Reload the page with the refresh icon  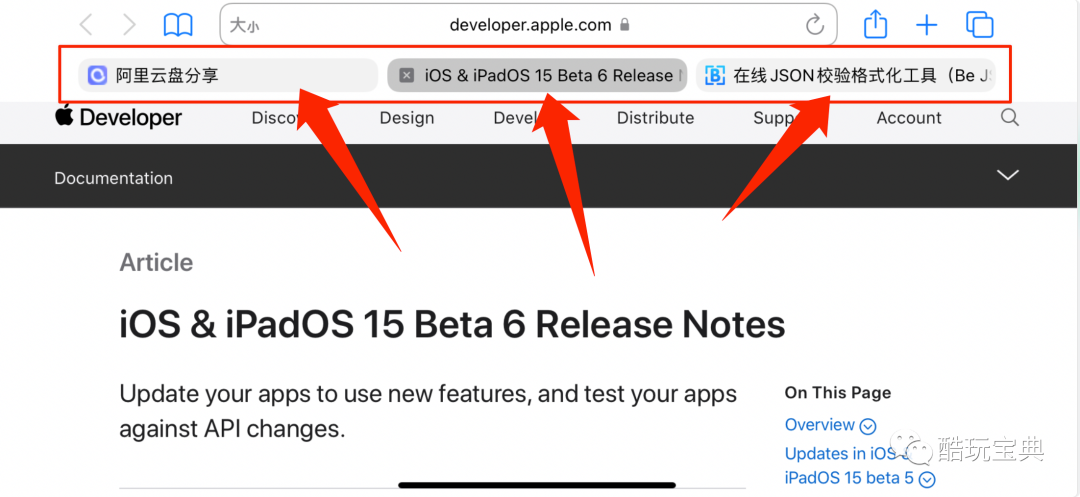point(815,25)
